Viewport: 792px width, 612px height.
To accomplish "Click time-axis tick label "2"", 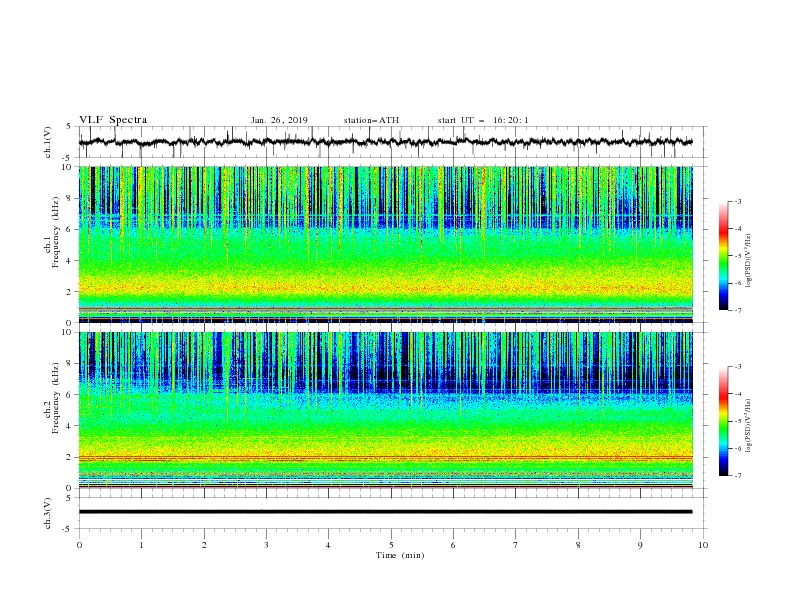I will click(x=204, y=545).
